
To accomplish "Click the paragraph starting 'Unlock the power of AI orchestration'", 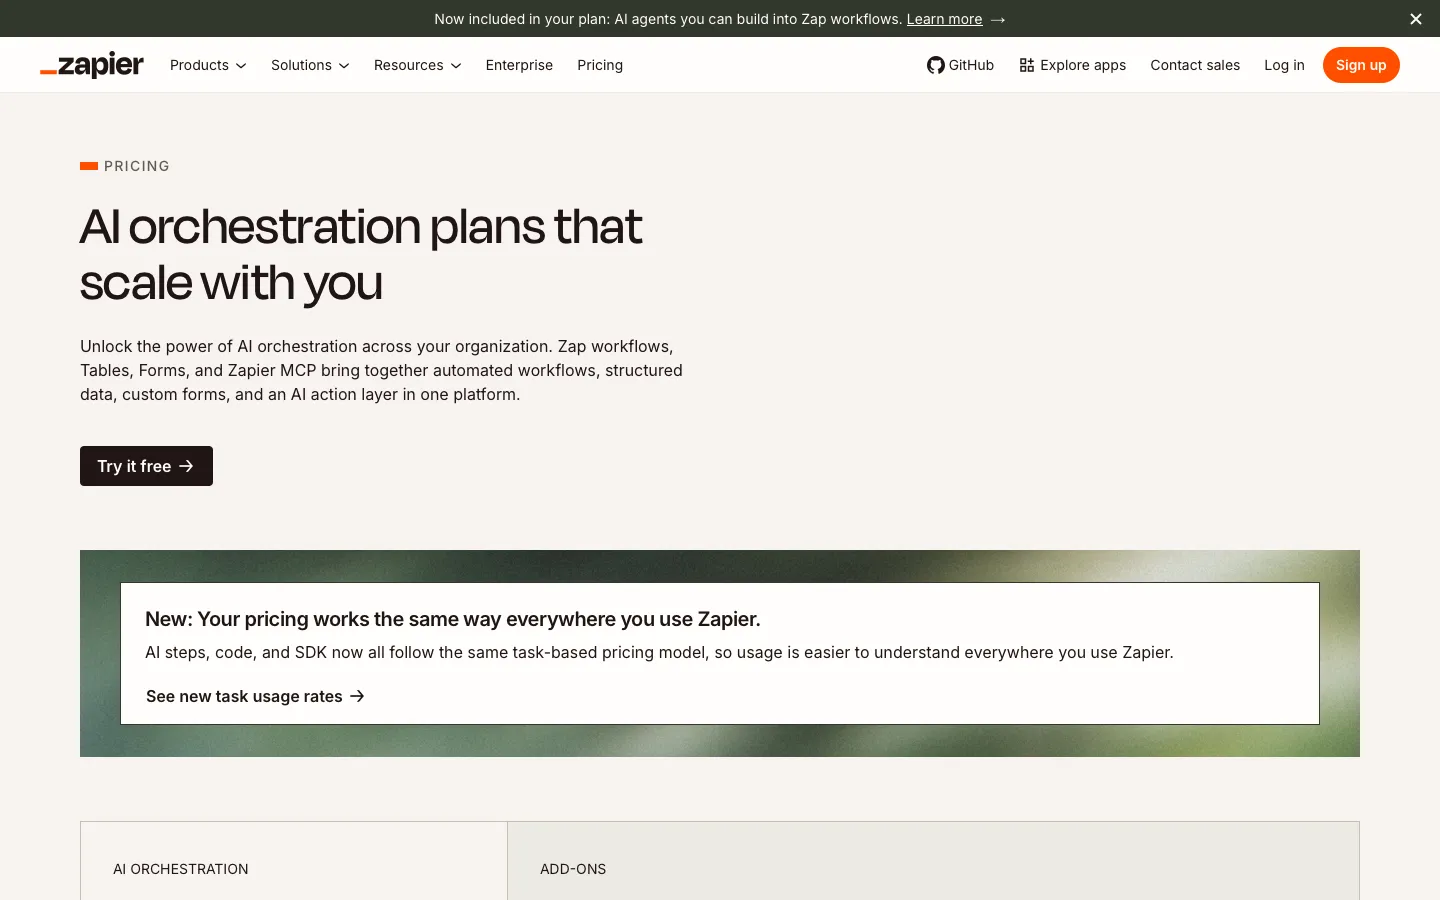I will click(381, 370).
